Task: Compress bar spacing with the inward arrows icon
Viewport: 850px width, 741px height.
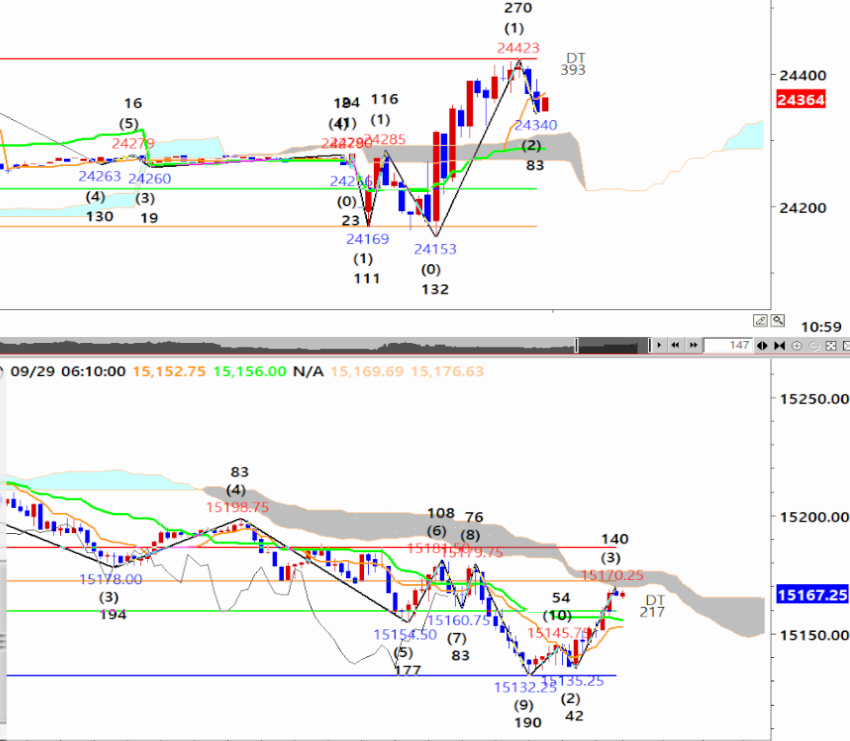Action: pyautogui.click(x=780, y=346)
